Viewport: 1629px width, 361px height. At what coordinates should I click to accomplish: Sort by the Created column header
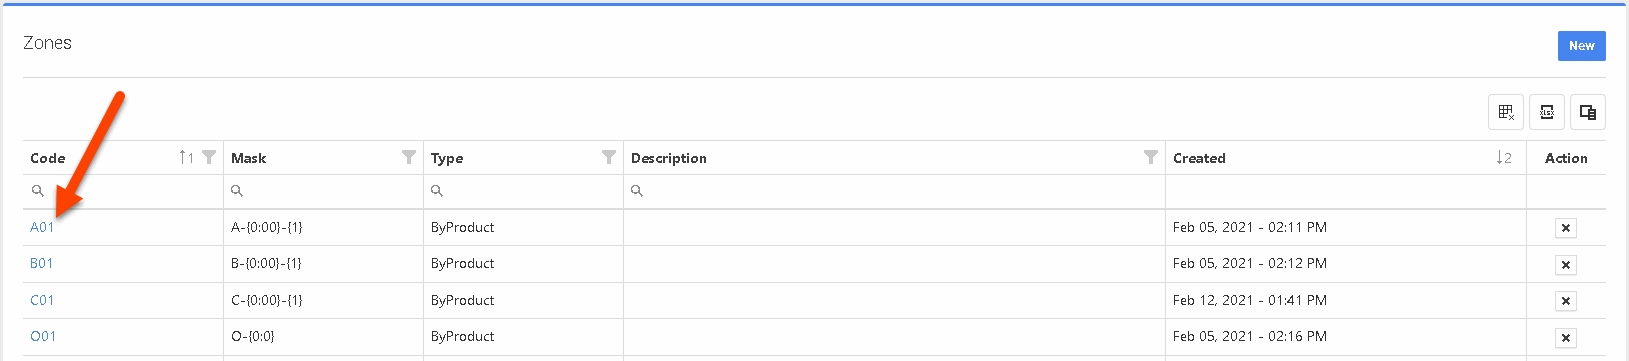click(1199, 158)
